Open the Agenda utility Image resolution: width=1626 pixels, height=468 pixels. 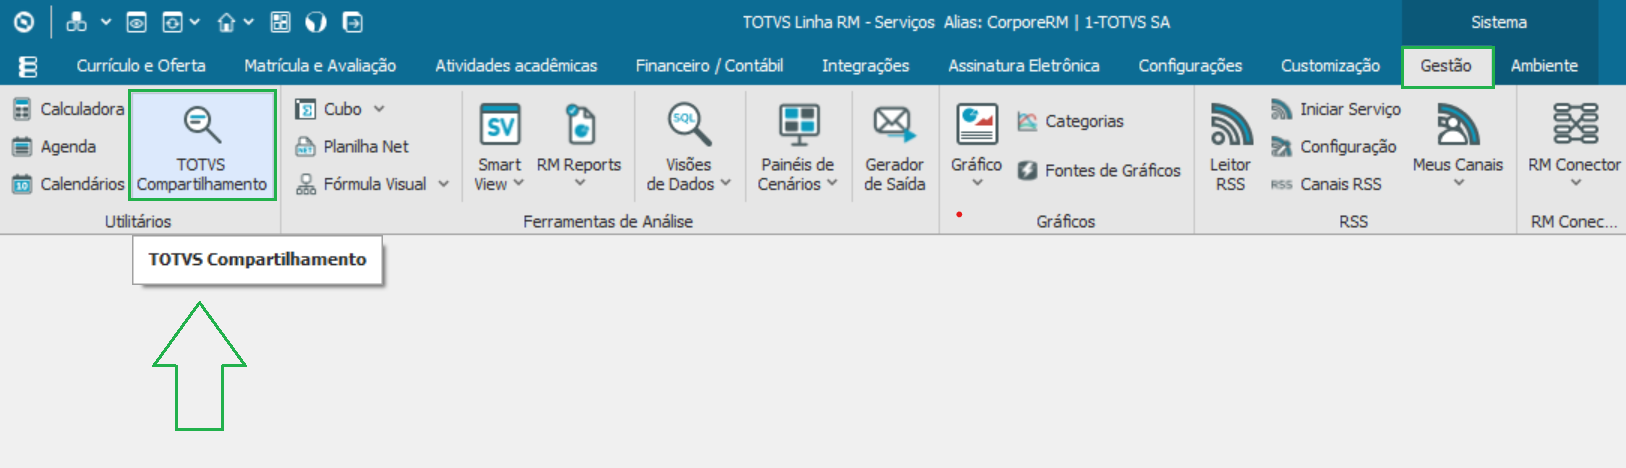click(x=54, y=146)
